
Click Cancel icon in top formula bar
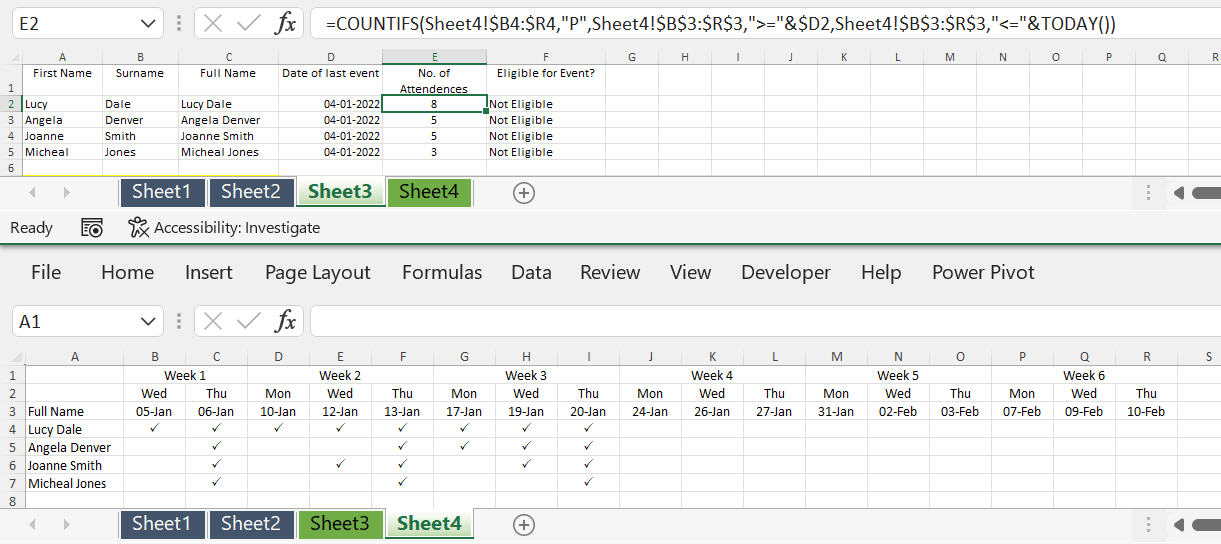point(213,23)
